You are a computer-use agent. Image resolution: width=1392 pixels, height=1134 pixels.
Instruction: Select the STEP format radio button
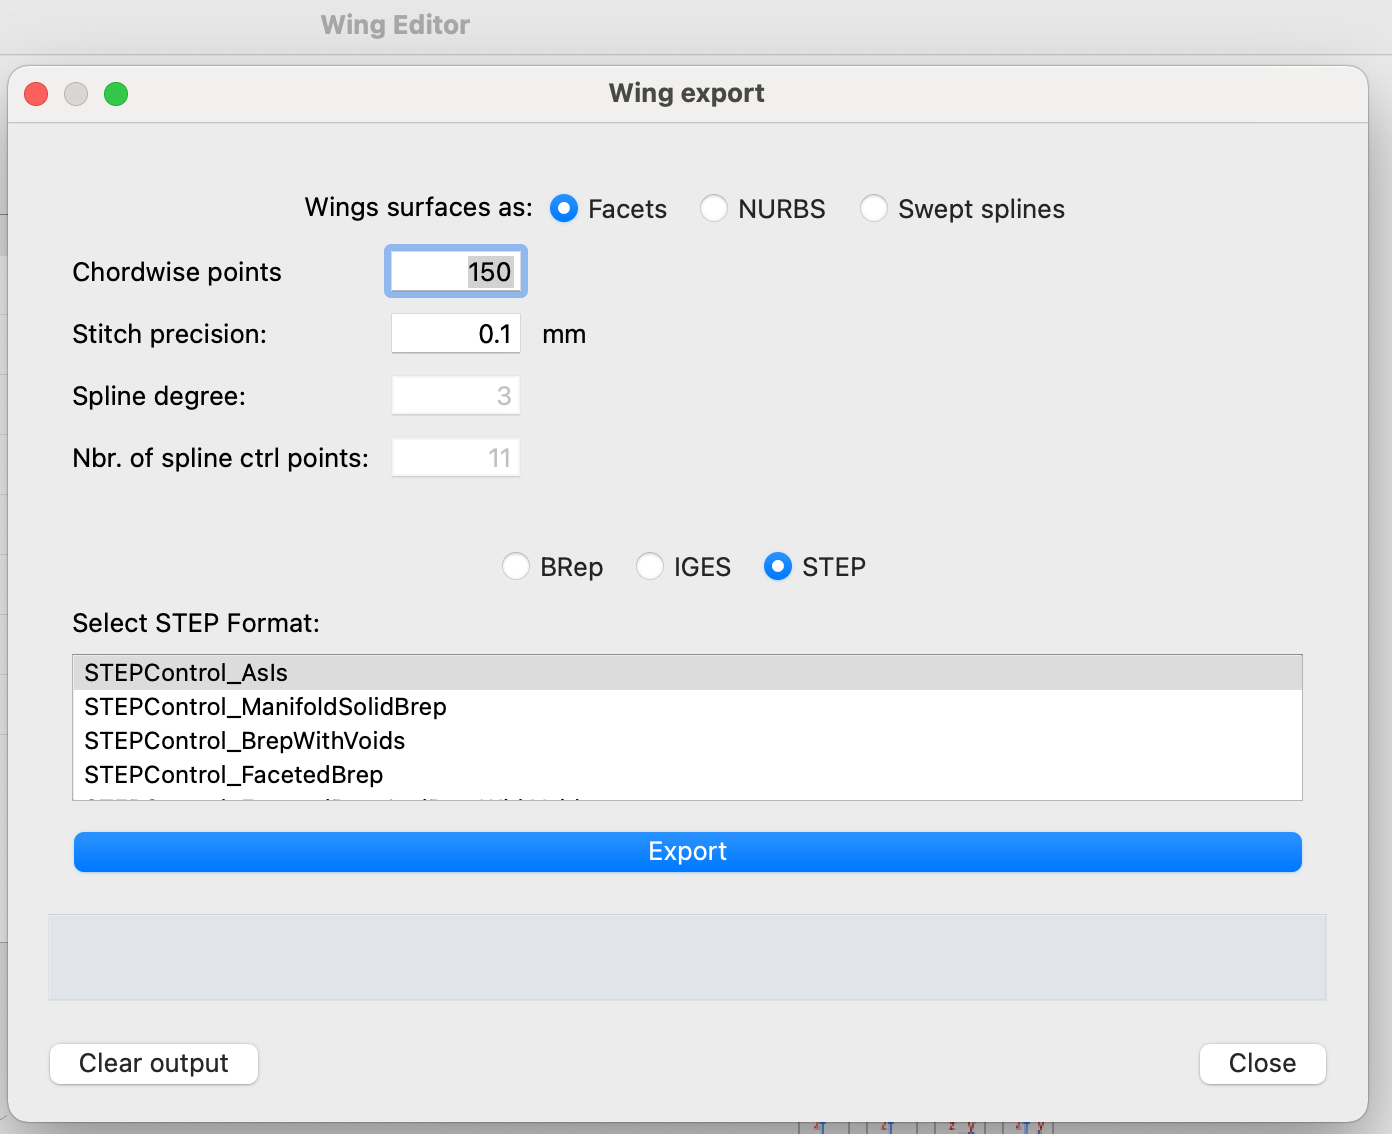point(778,566)
